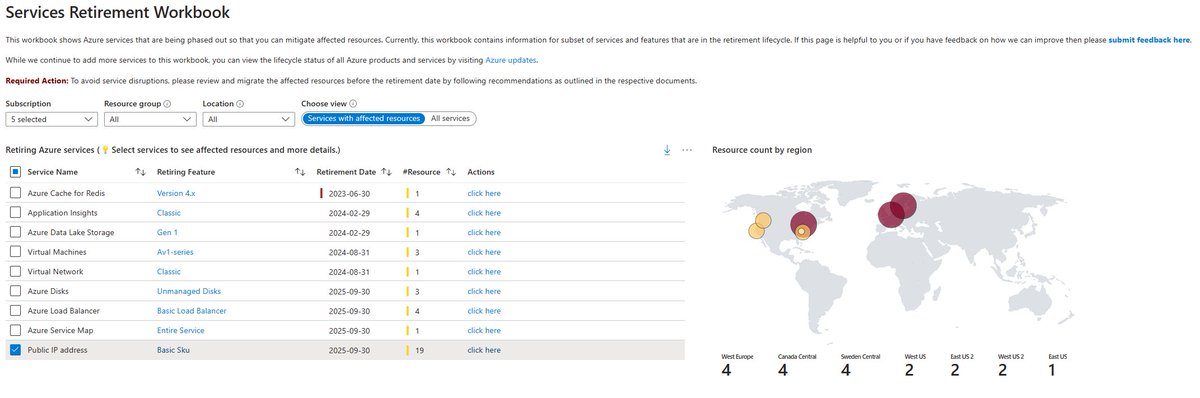This screenshot has width=1200, height=398.
Task: Switch to All services view
Action: tap(450, 119)
